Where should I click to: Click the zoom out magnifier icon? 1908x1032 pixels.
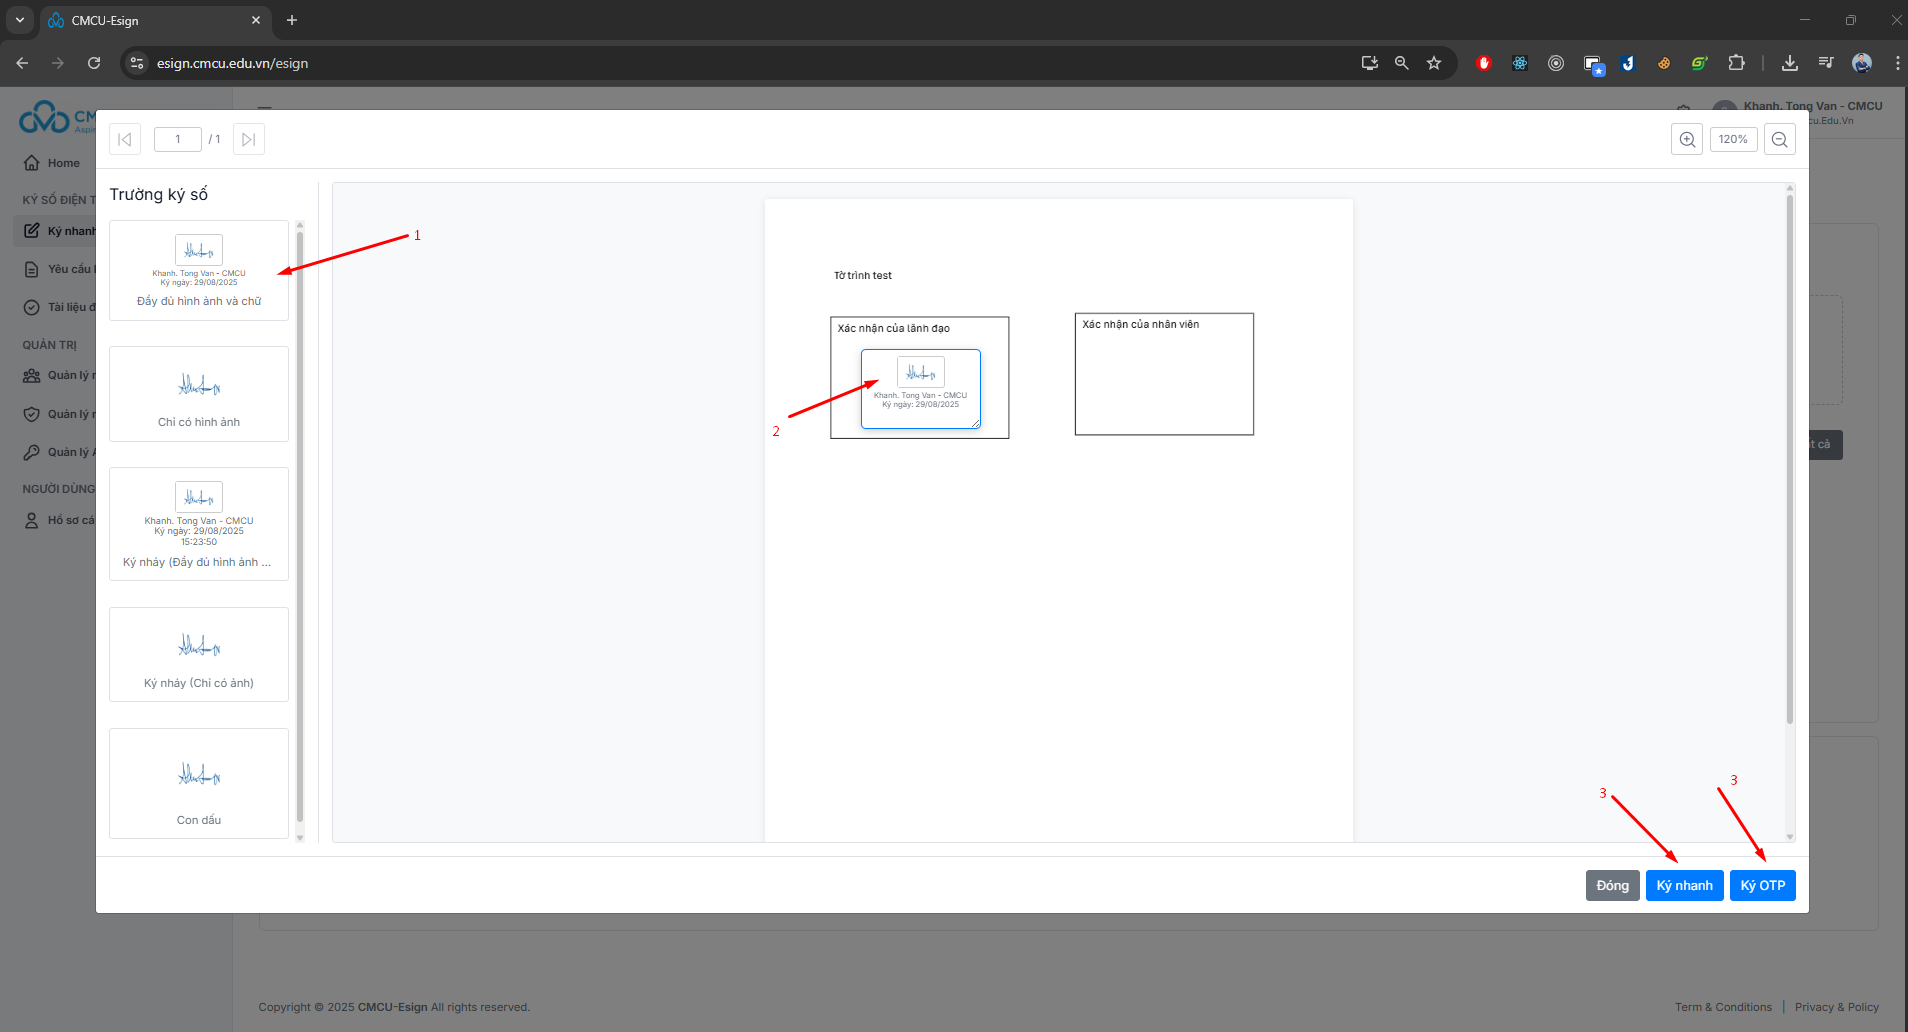1779,140
